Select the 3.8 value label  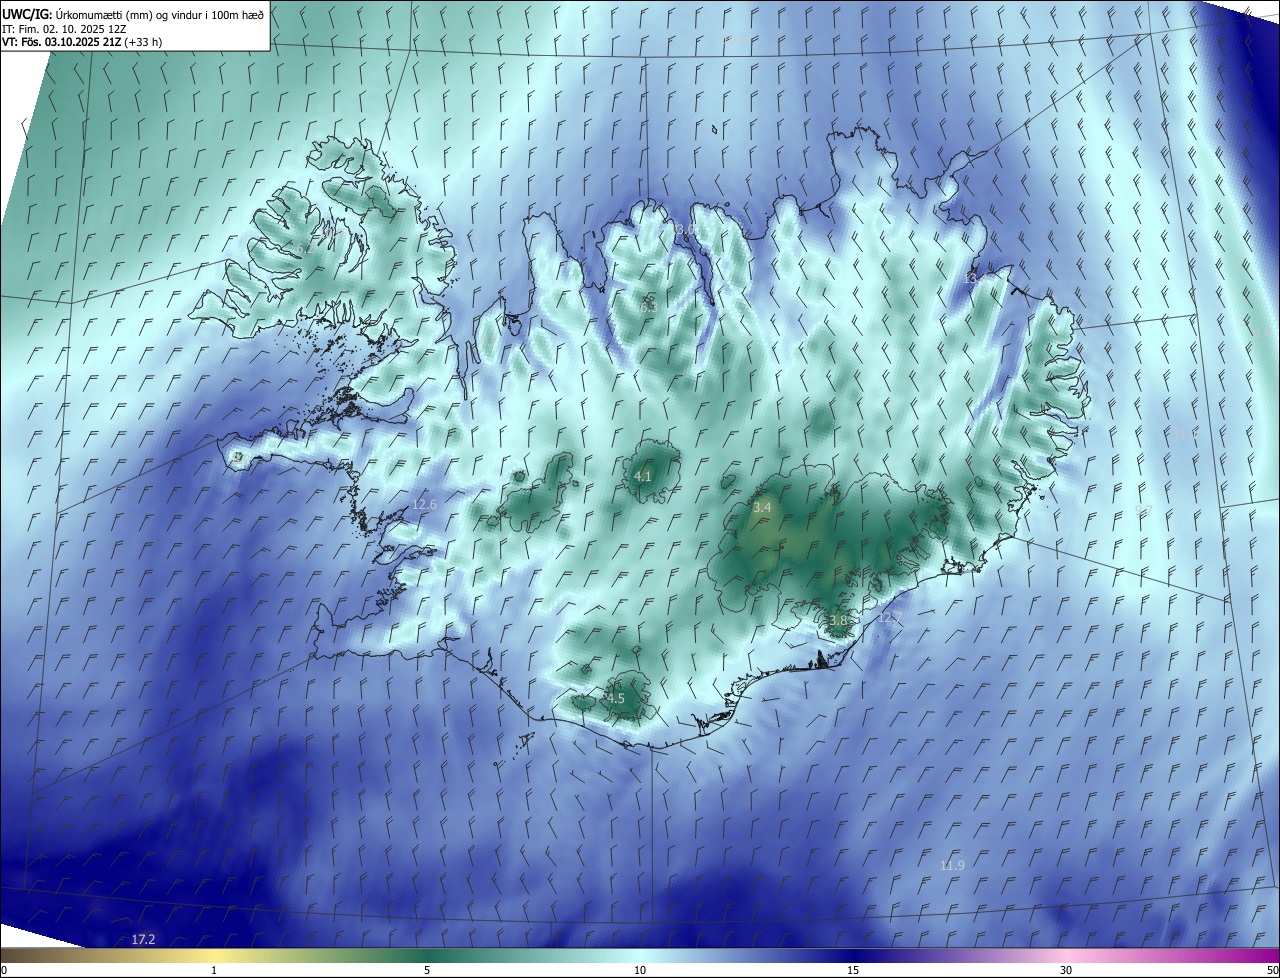click(838, 620)
